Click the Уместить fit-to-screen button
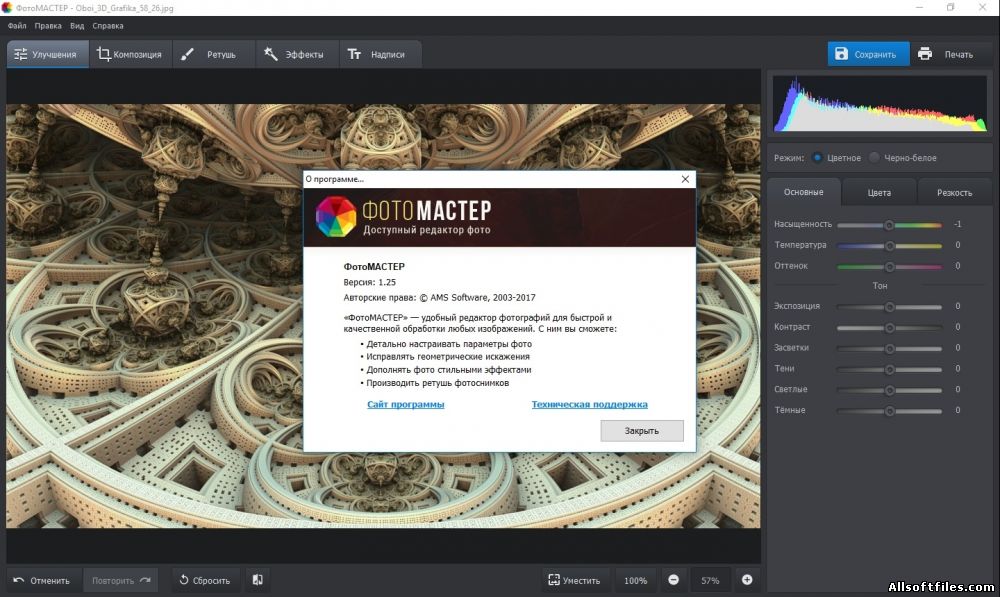The width and height of the screenshot is (1000, 597). [575, 580]
